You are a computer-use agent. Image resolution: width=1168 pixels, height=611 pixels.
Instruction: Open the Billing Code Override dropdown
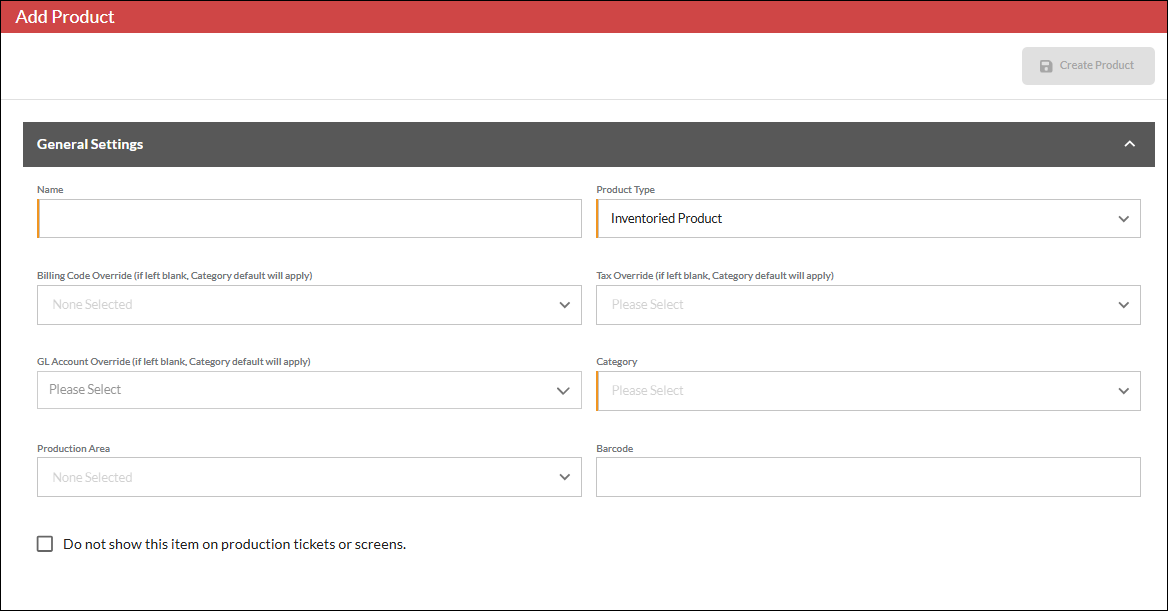(x=309, y=305)
